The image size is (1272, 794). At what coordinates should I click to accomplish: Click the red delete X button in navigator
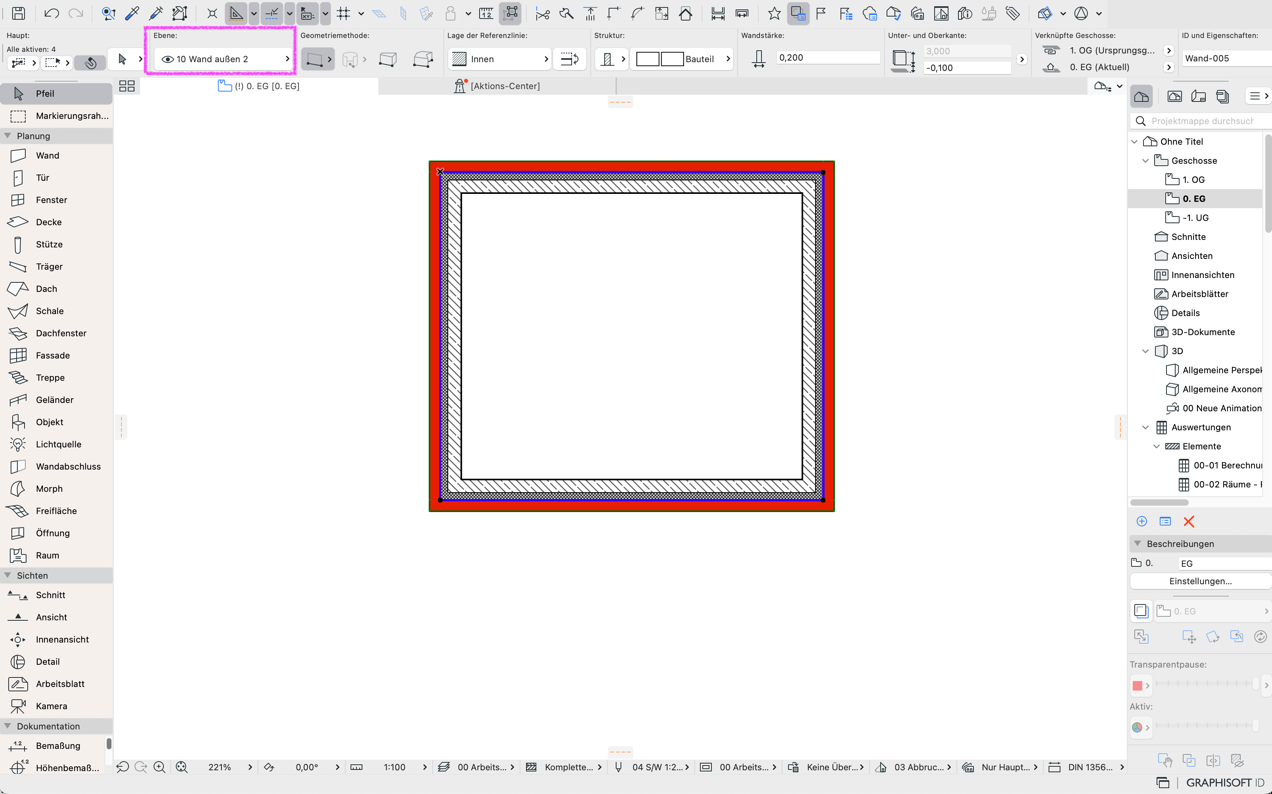pyautogui.click(x=1189, y=522)
